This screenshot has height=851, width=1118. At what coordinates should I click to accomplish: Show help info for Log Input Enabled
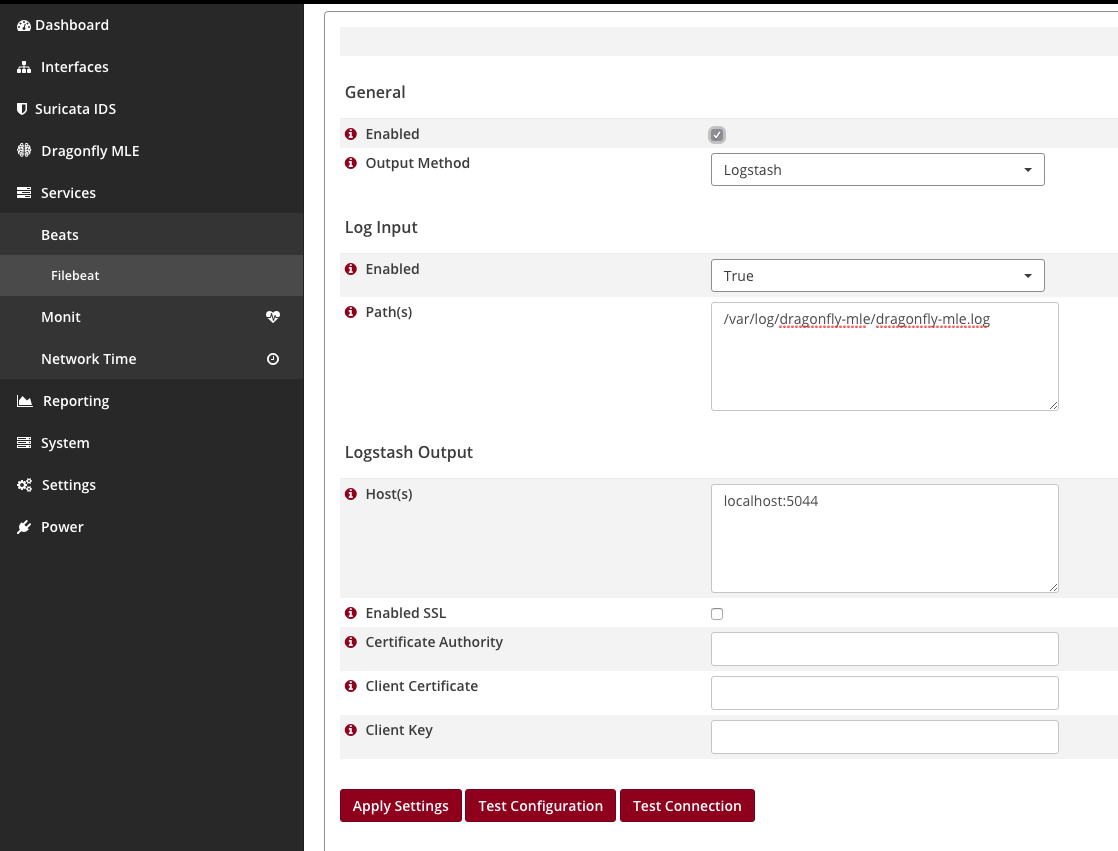[351, 269]
